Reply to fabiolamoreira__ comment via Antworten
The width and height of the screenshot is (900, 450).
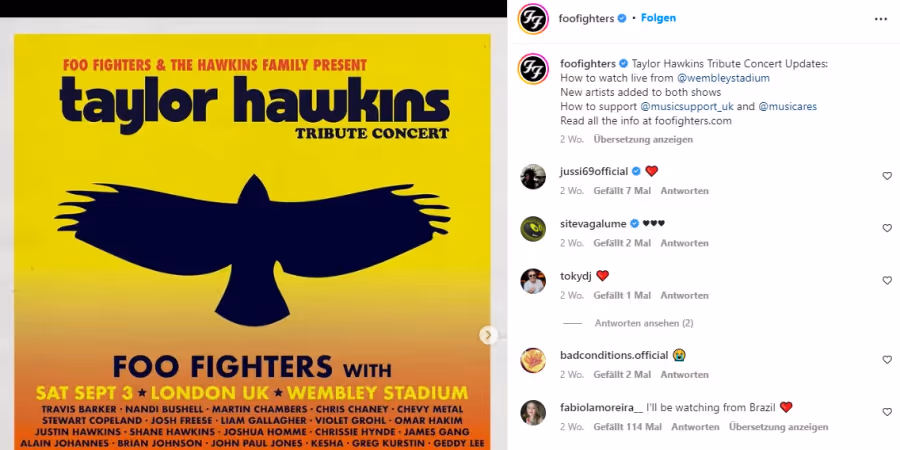[x=695, y=427]
